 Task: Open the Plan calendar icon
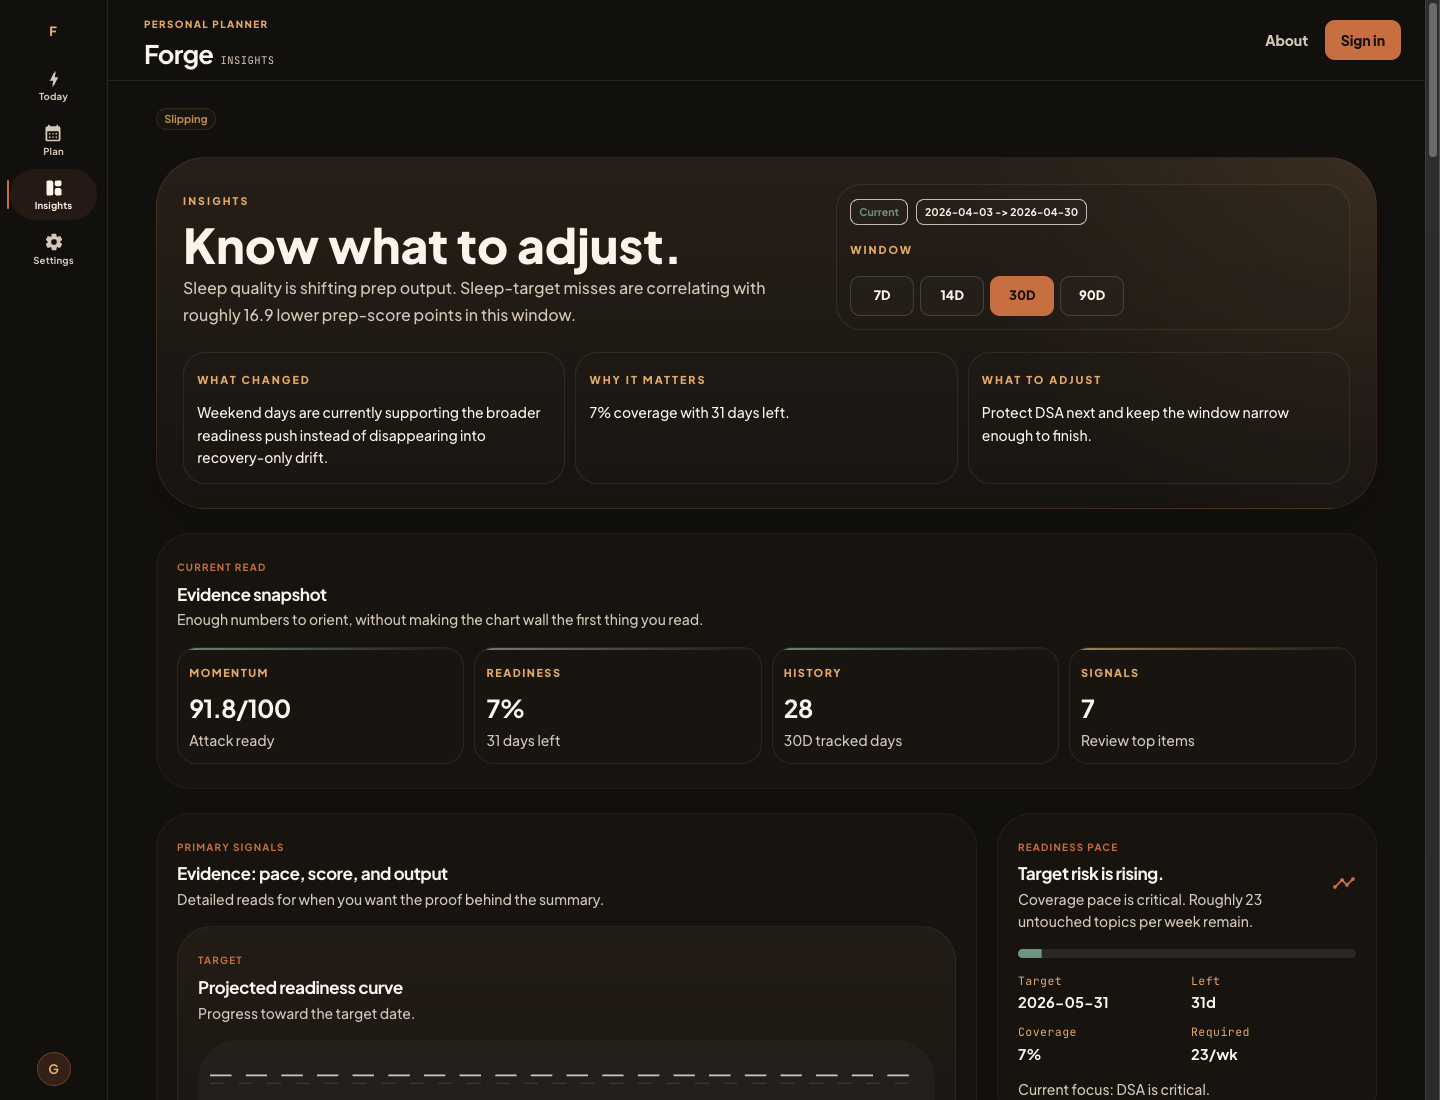tap(53, 133)
